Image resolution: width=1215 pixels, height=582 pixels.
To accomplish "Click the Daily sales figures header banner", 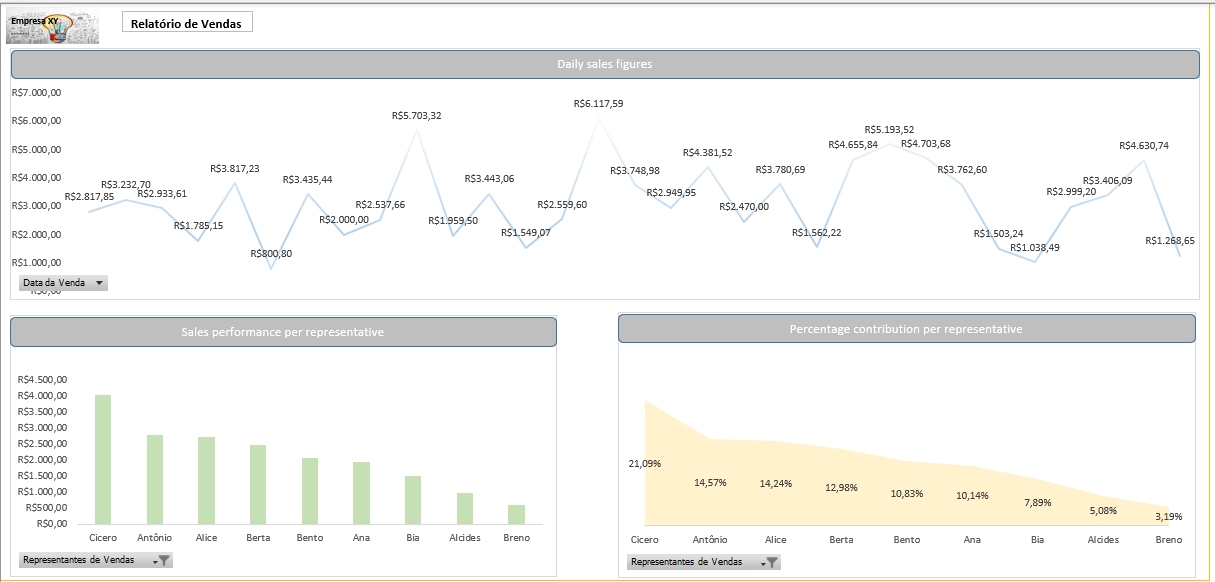I will click(604, 64).
